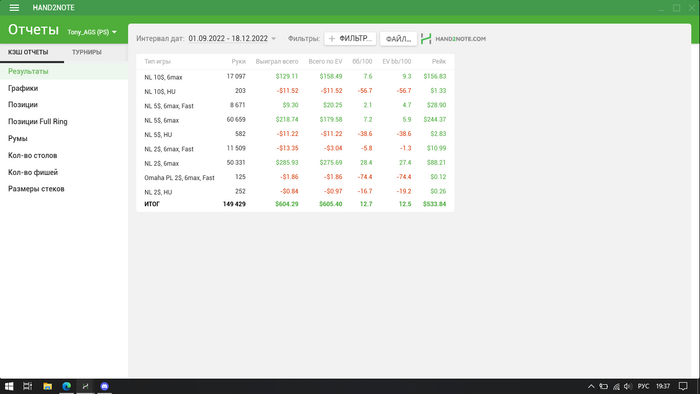Select the Omaha PL 2$, 6max, Fast row
The image size is (700, 394).
pos(295,177)
